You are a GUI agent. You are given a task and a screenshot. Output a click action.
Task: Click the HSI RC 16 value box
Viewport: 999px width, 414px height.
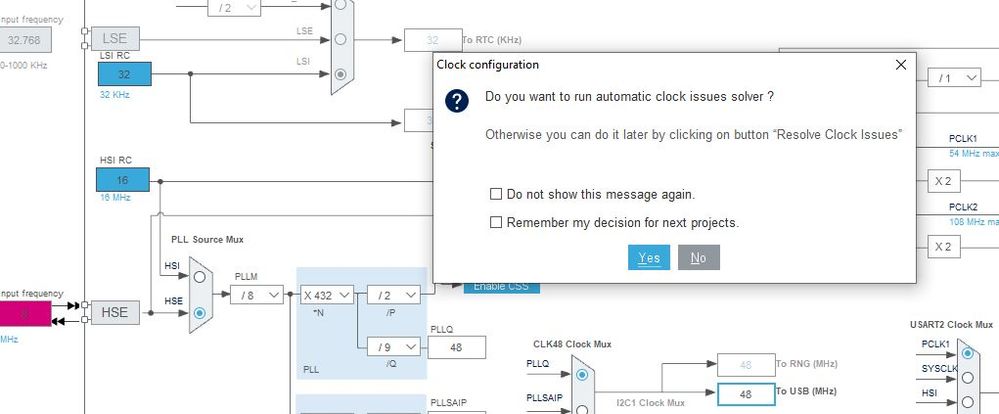[123, 180]
